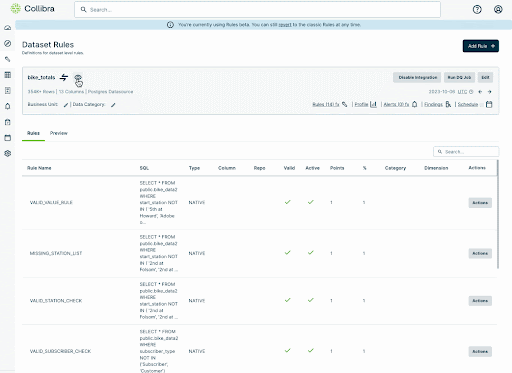Open the Rules (14) link
This screenshot has height=373, width=512.
point(326,105)
